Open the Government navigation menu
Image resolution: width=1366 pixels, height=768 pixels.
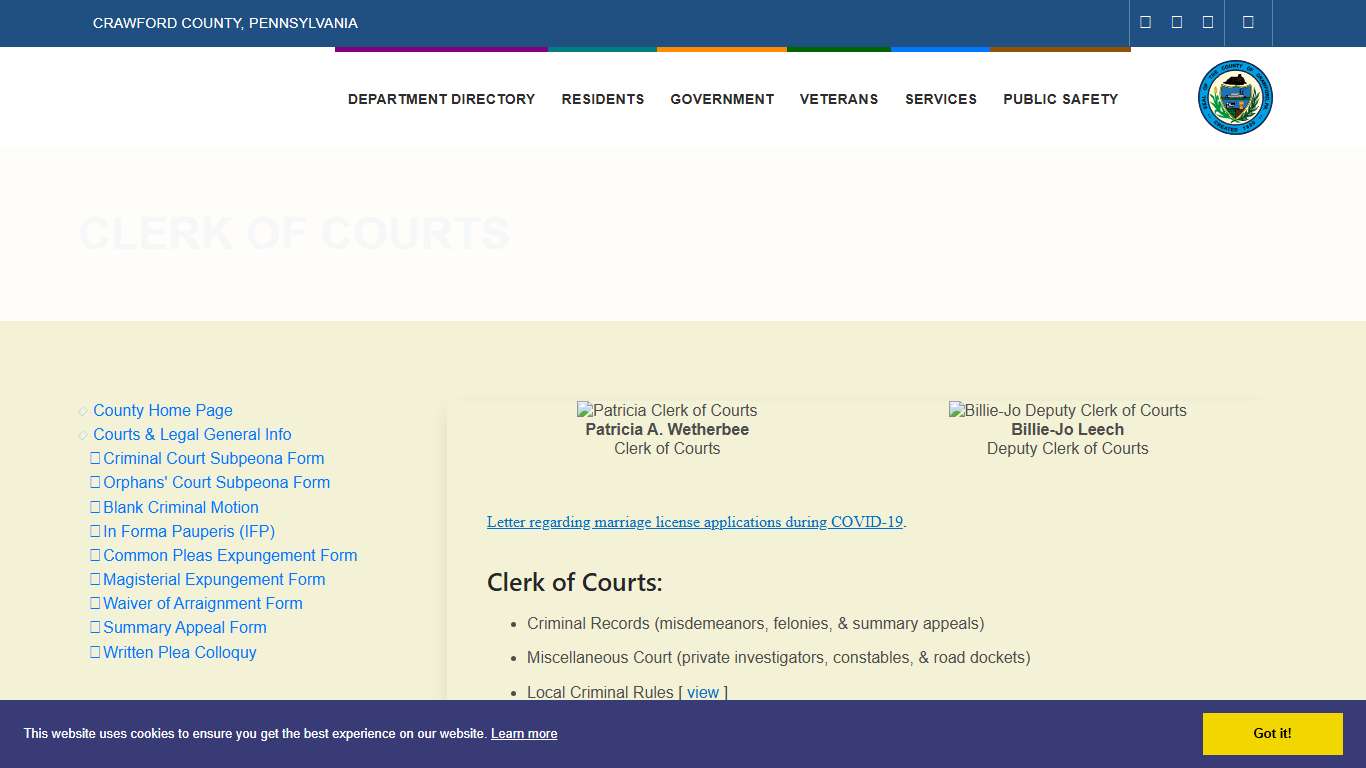pos(722,99)
